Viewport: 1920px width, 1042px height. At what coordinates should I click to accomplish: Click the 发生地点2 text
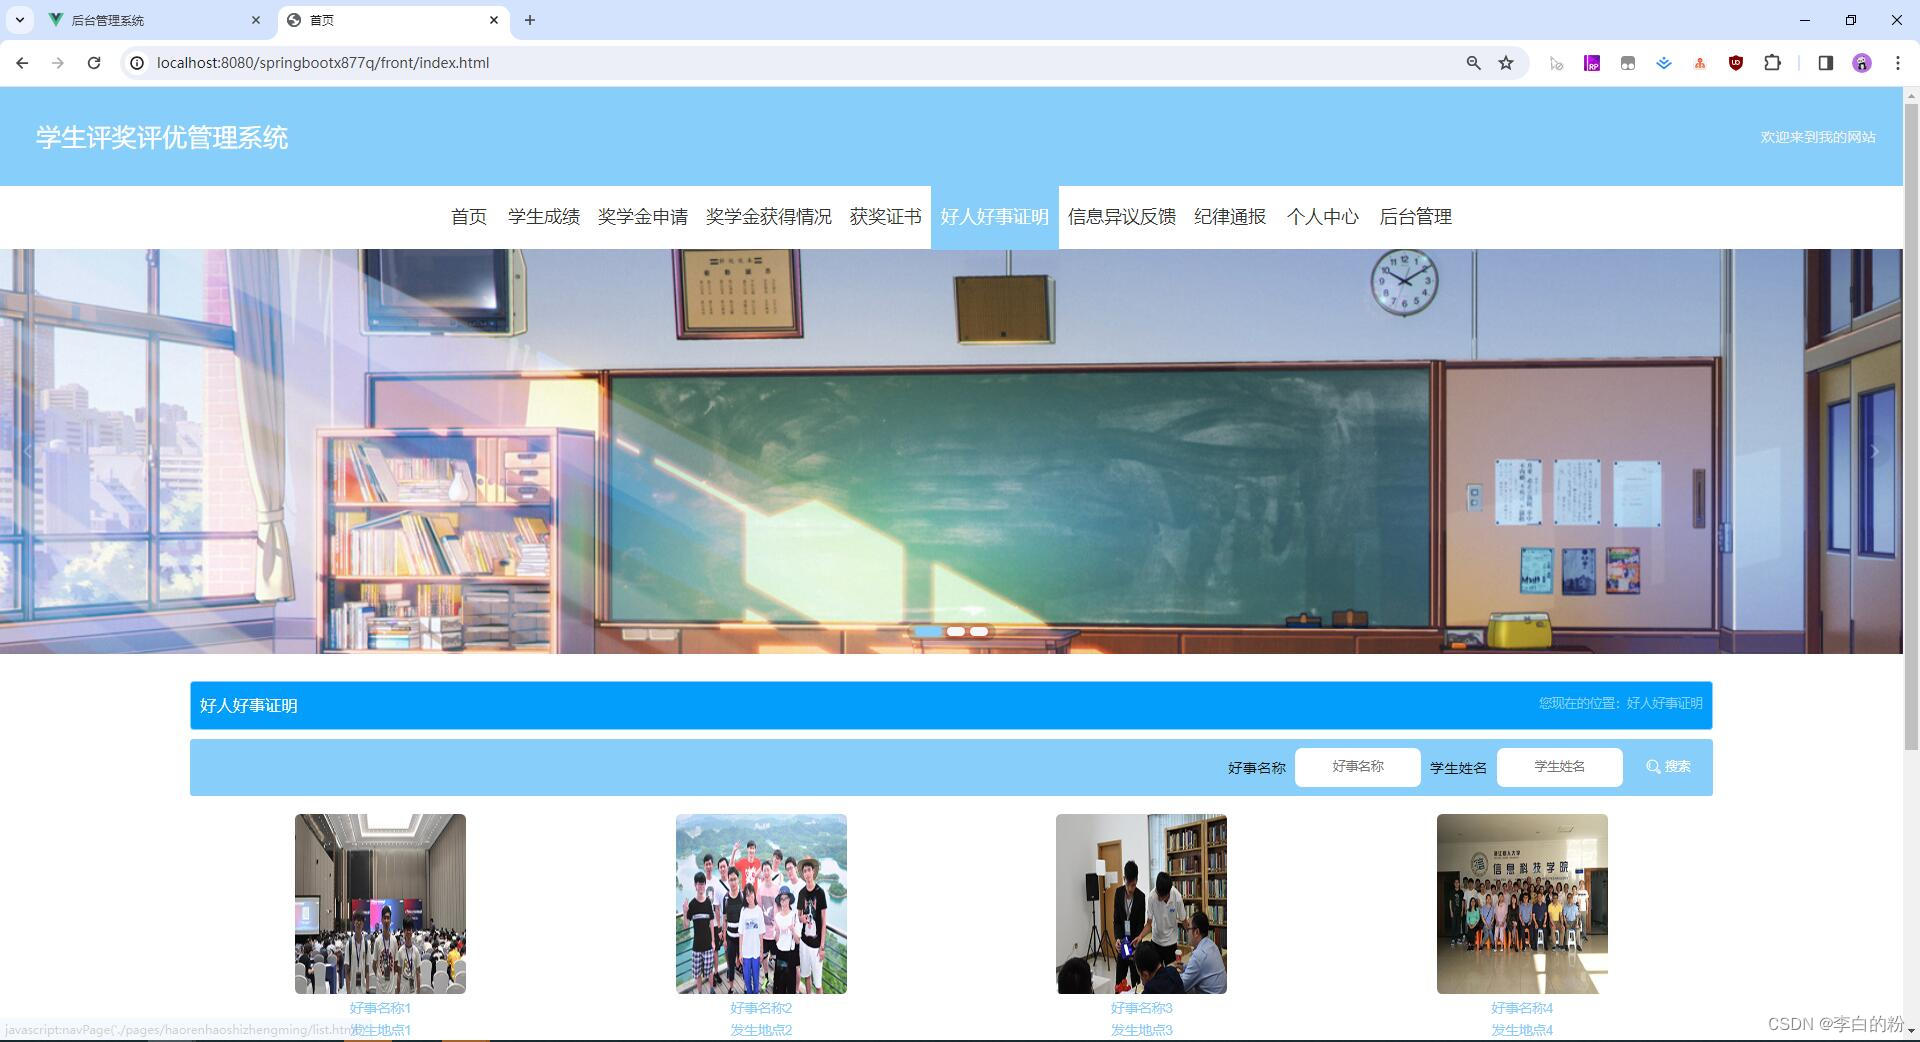tap(761, 1030)
